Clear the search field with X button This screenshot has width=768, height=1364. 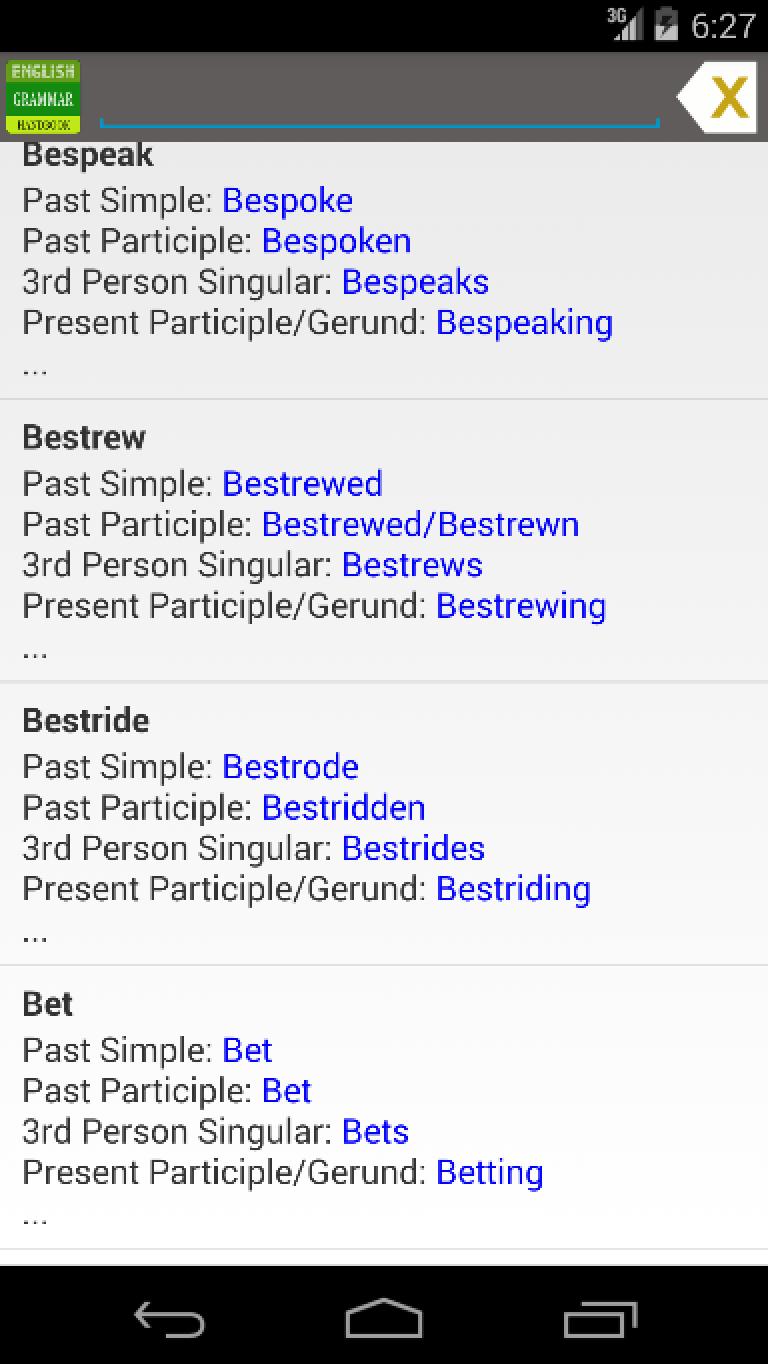click(x=720, y=97)
